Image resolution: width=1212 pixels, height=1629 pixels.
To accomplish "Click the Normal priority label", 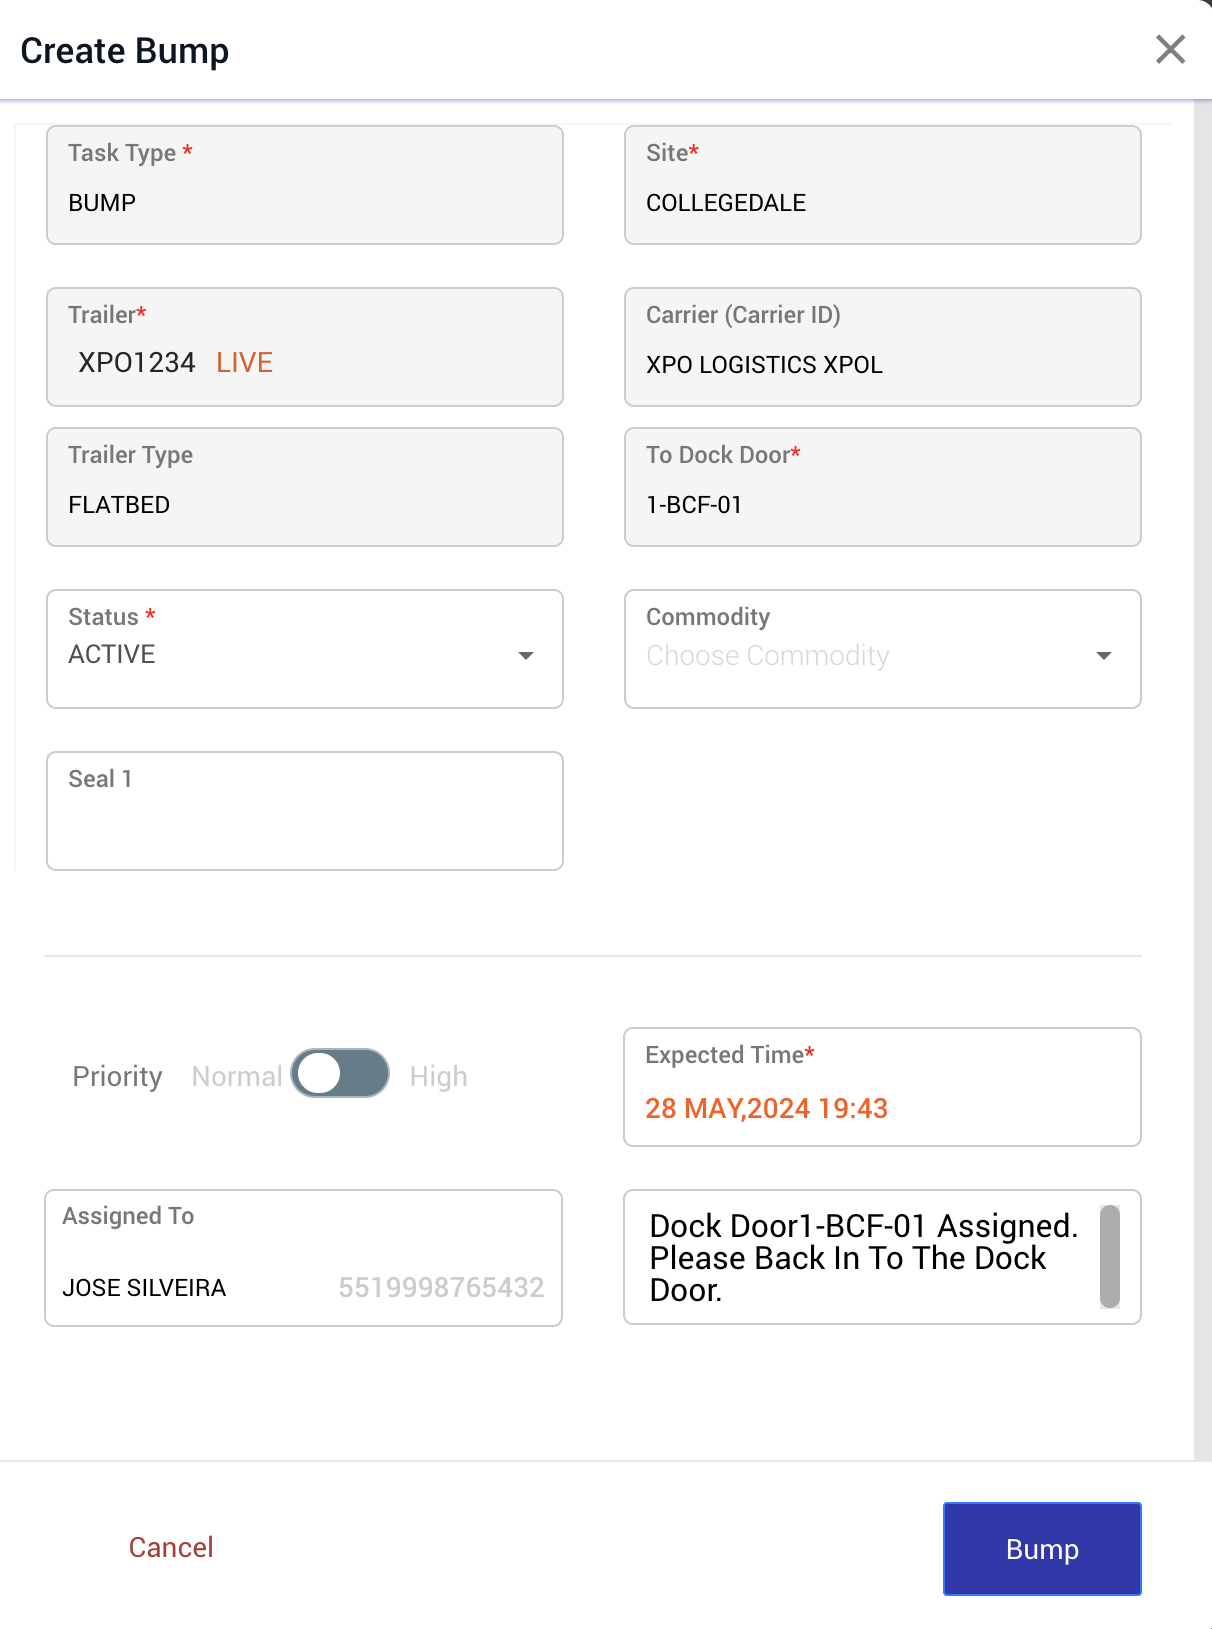I will click(237, 1076).
